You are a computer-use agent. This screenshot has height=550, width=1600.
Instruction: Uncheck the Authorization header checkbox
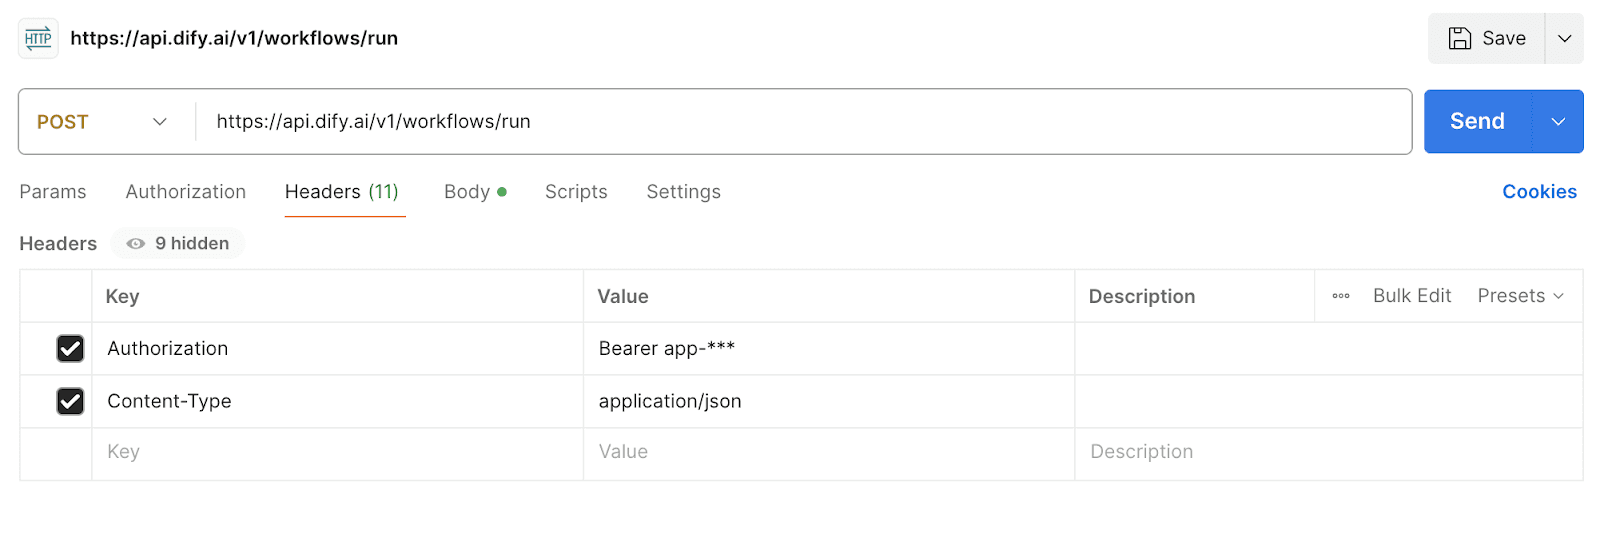point(70,349)
